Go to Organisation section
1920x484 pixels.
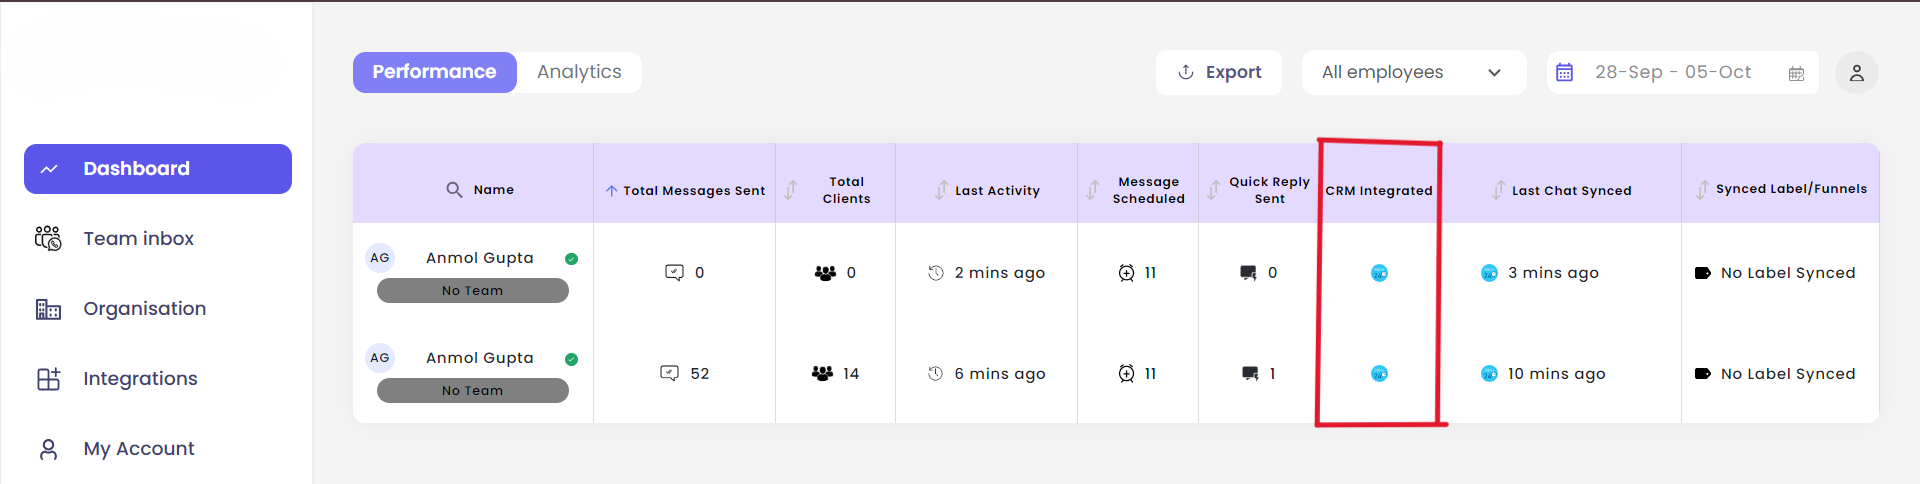[x=144, y=309]
